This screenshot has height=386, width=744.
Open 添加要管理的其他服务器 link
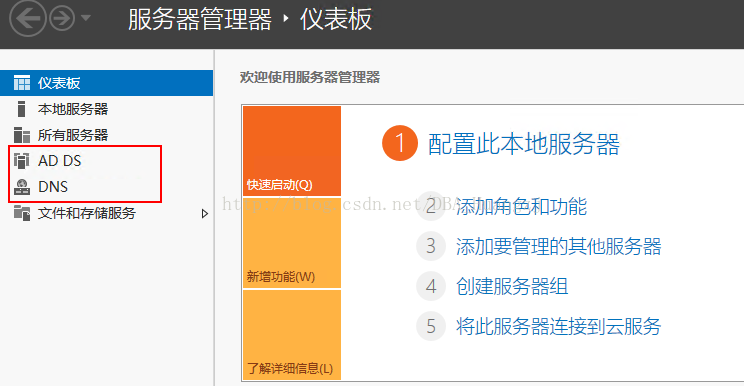(x=558, y=247)
